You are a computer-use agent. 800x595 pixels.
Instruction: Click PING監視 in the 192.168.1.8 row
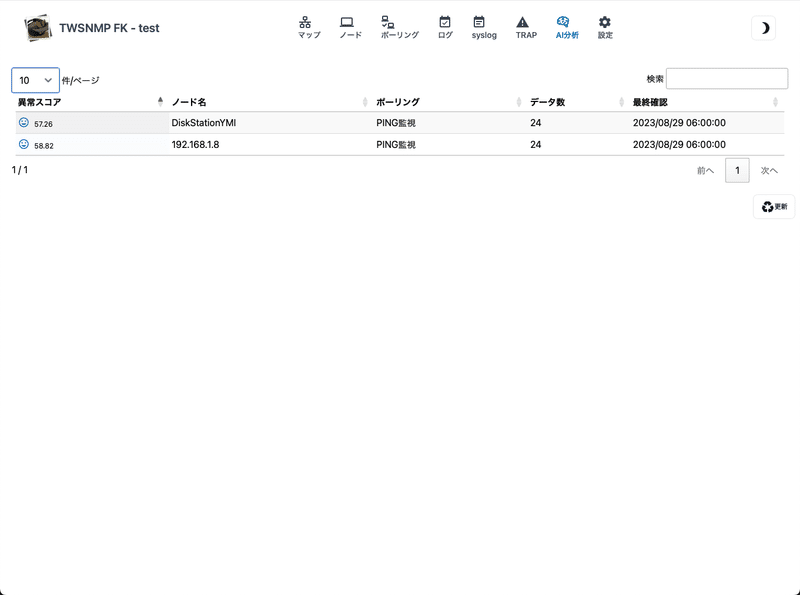click(x=396, y=145)
